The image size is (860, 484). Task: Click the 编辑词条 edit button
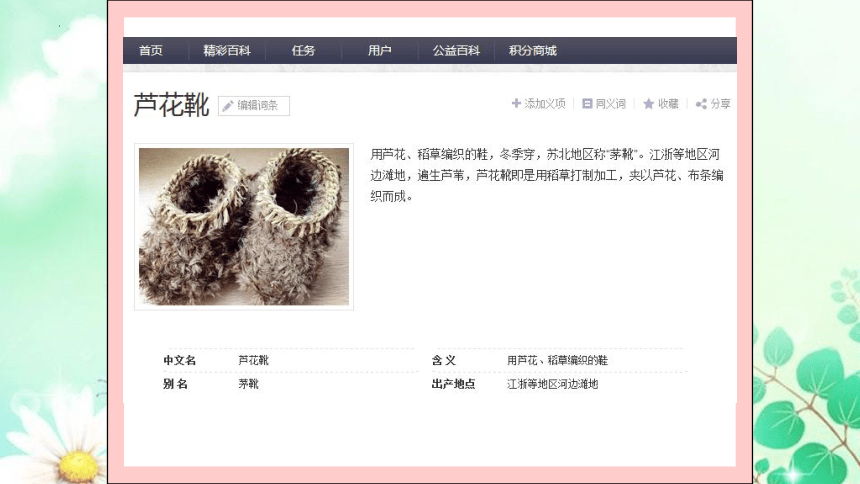click(x=254, y=106)
